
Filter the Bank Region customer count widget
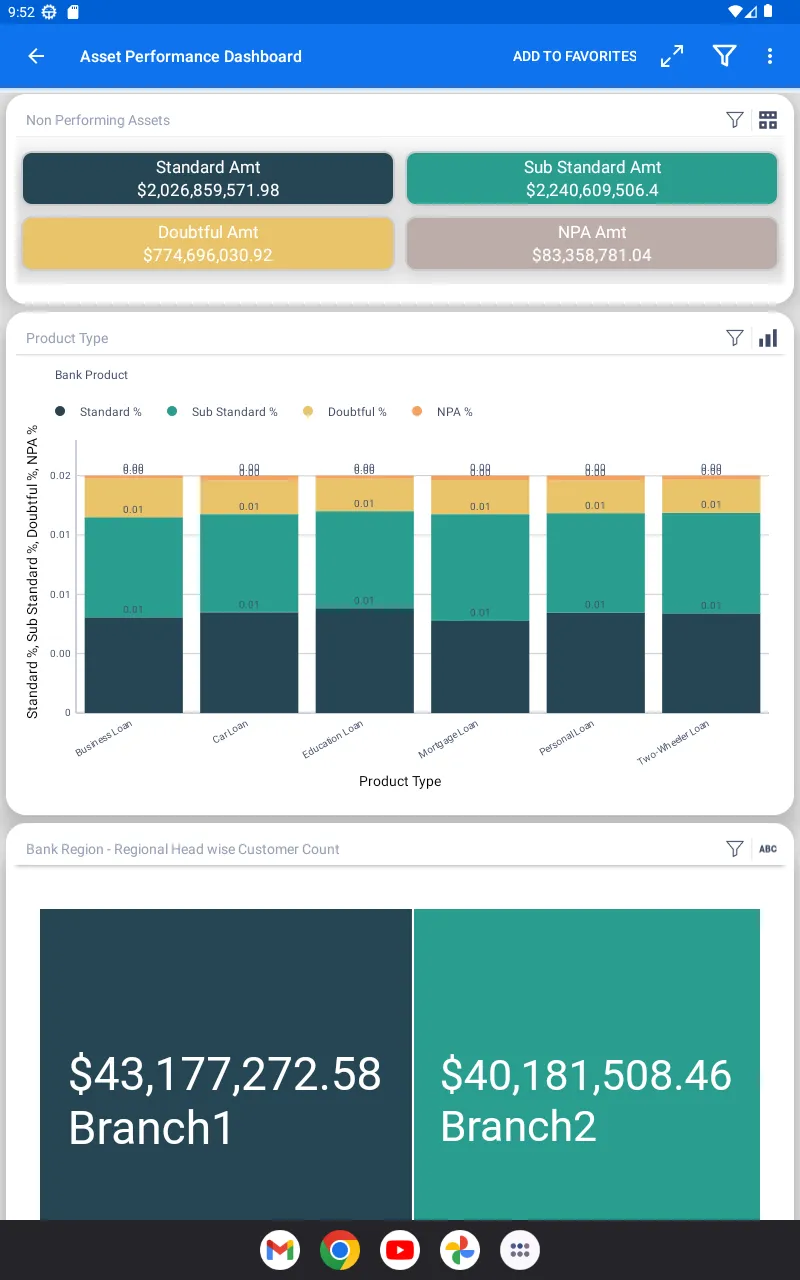[x=735, y=849]
